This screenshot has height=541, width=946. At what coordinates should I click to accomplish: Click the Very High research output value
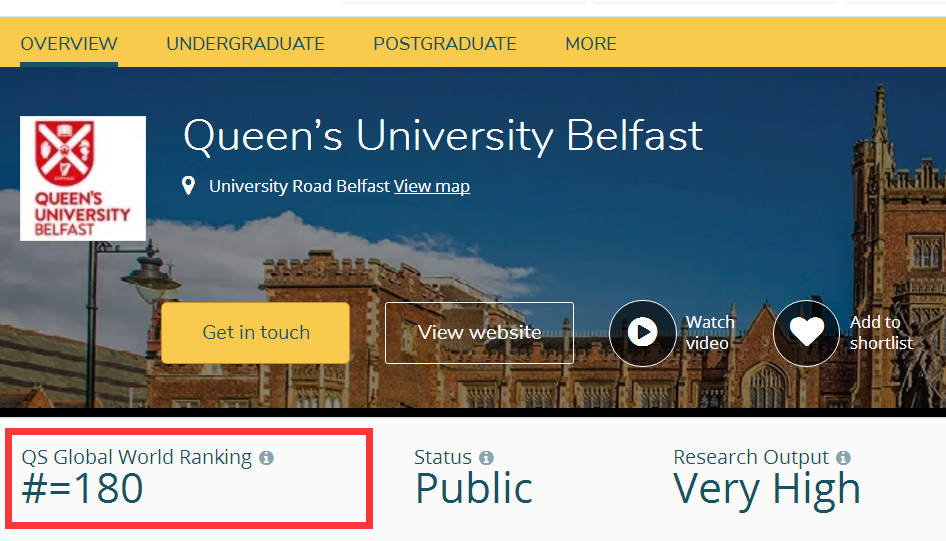[x=767, y=490]
